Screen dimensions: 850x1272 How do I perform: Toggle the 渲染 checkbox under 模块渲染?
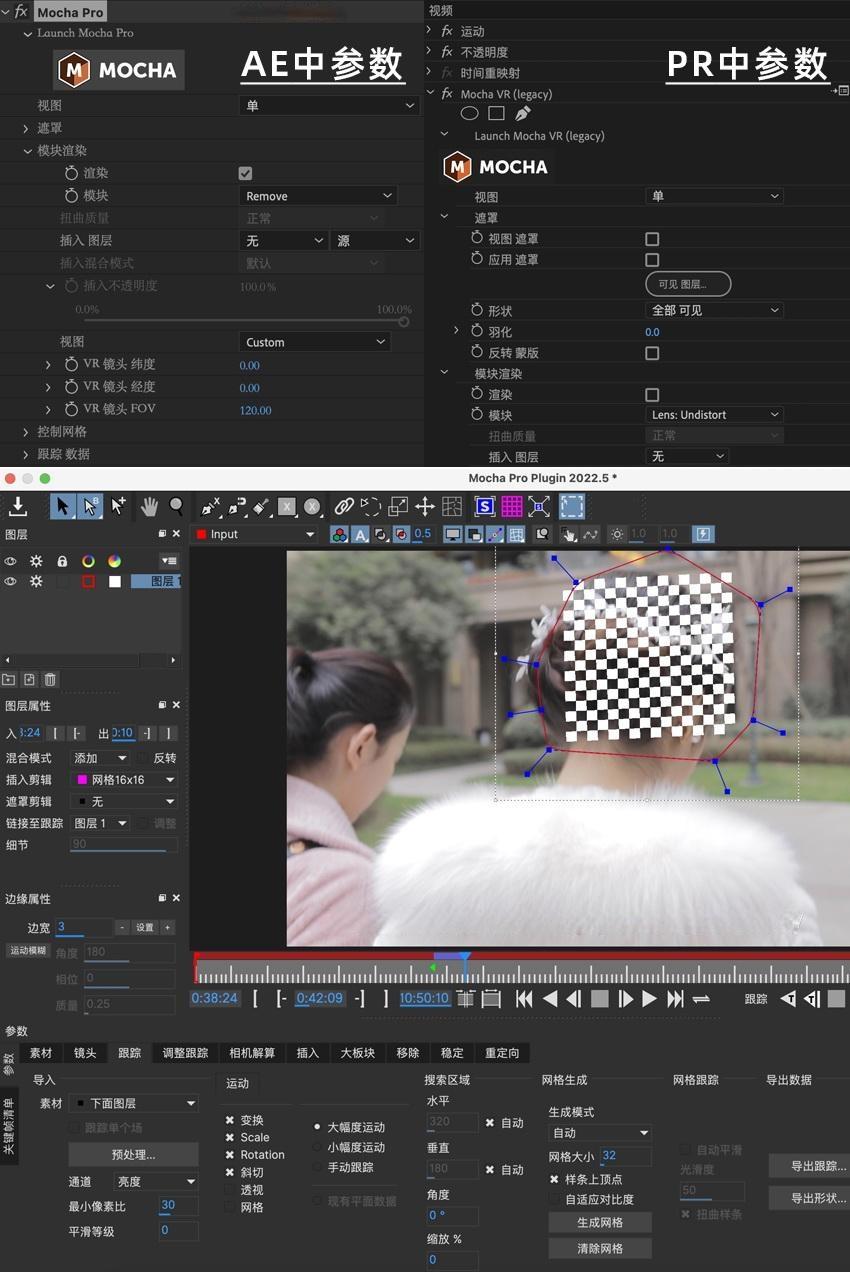(245, 172)
